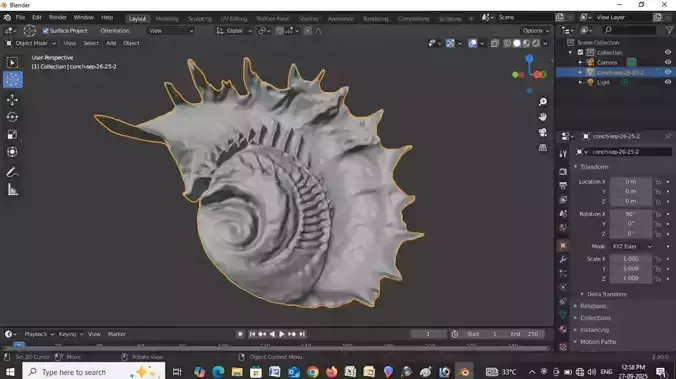Toggle Collection exclude checkbox in outliner
This screenshot has height=379, width=676.
point(580,53)
